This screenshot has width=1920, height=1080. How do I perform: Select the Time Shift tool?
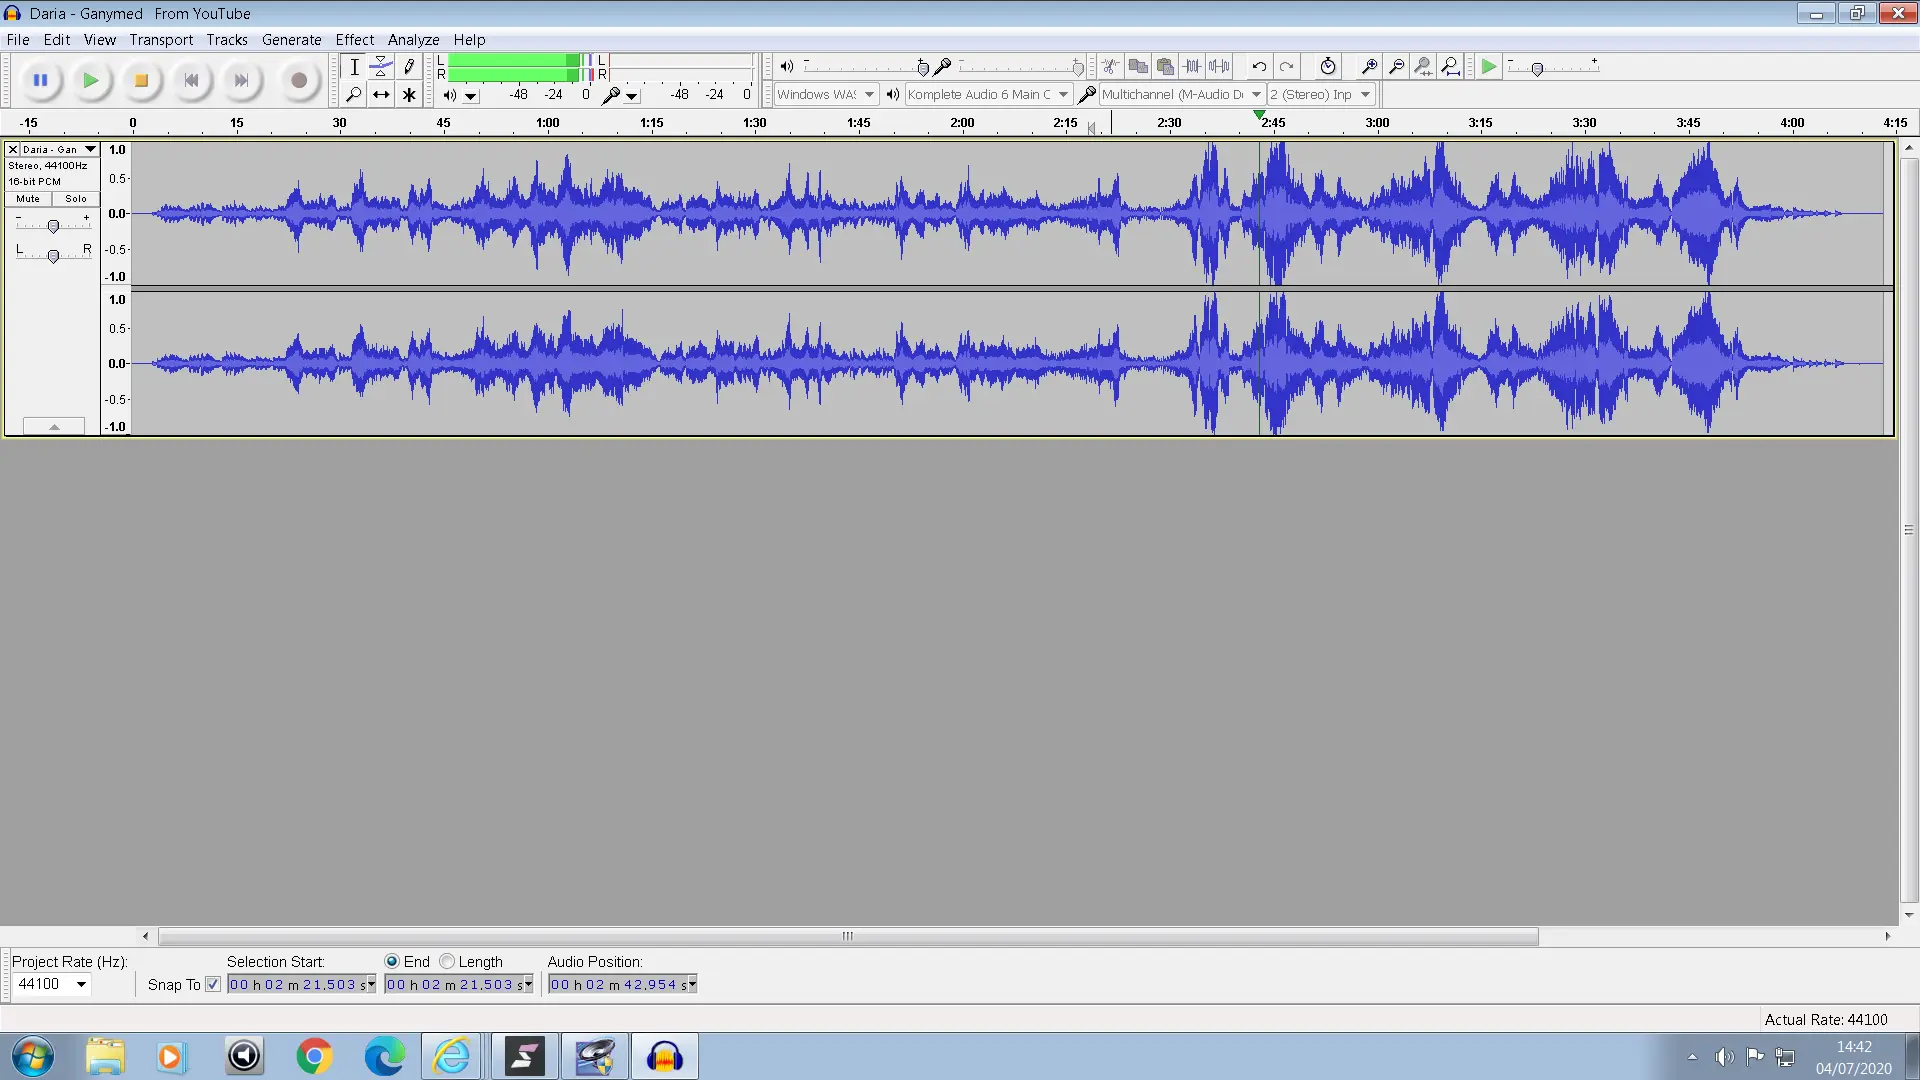click(x=381, y=95)
